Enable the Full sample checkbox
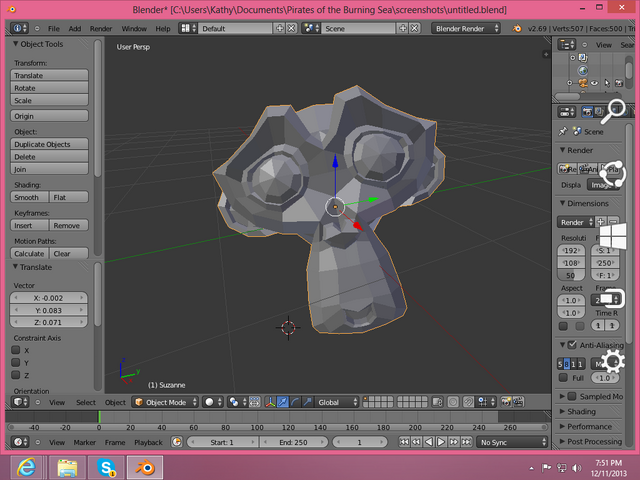 (x=563, y=378)
